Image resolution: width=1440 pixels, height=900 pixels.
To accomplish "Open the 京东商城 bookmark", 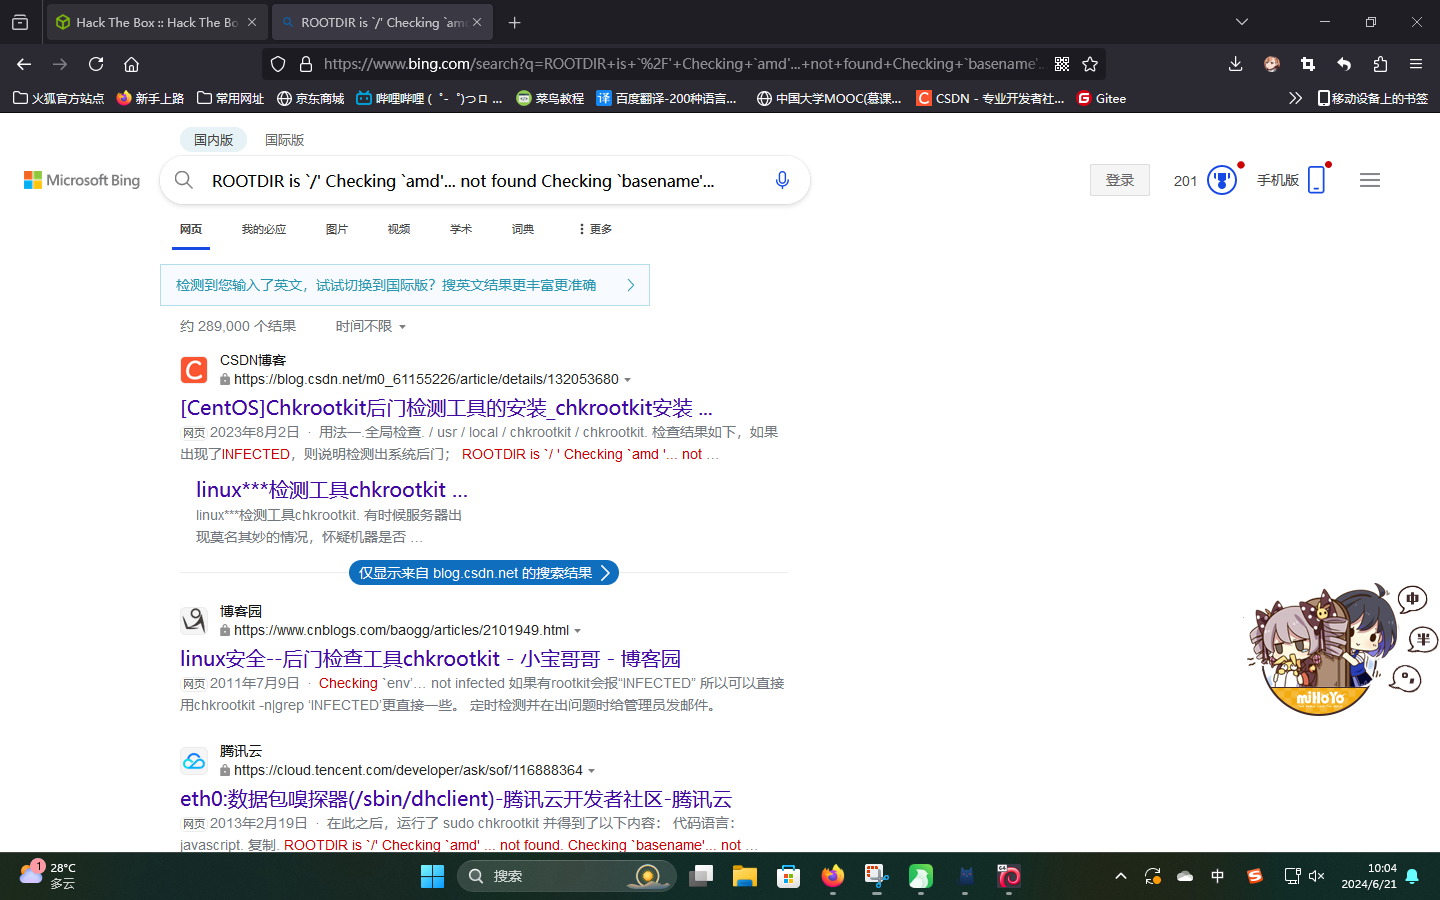I will point(310,98).
